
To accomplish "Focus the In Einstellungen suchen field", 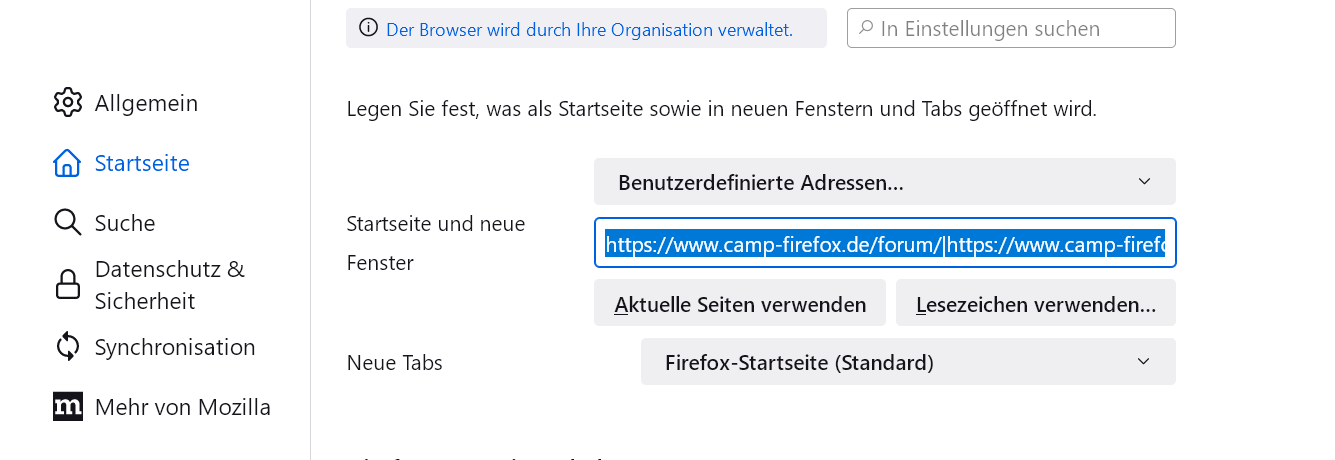I will tap(1020, 29).
